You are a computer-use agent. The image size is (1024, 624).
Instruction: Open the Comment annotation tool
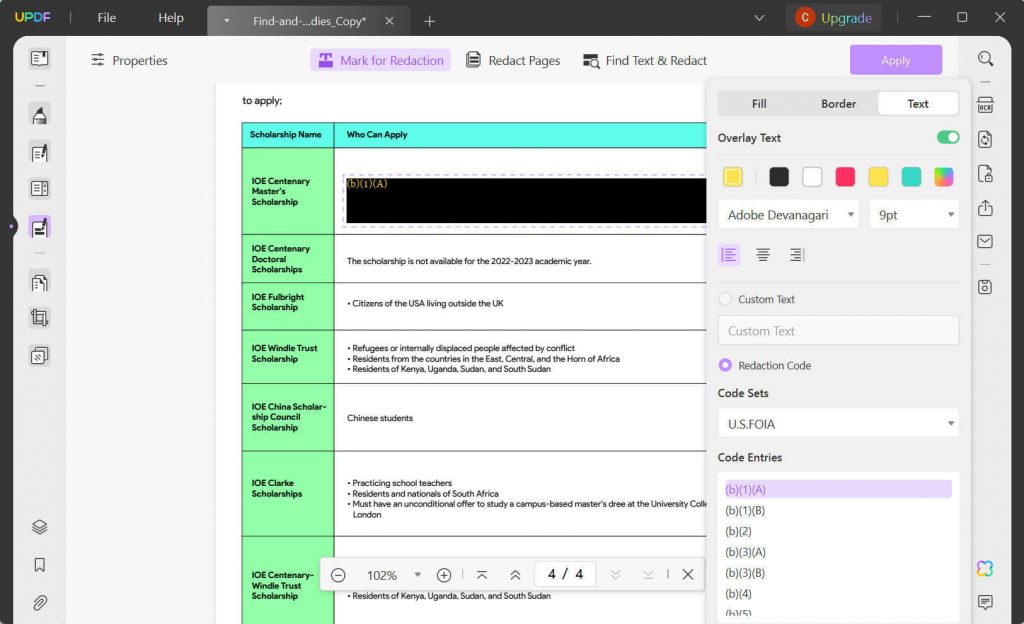39,113
